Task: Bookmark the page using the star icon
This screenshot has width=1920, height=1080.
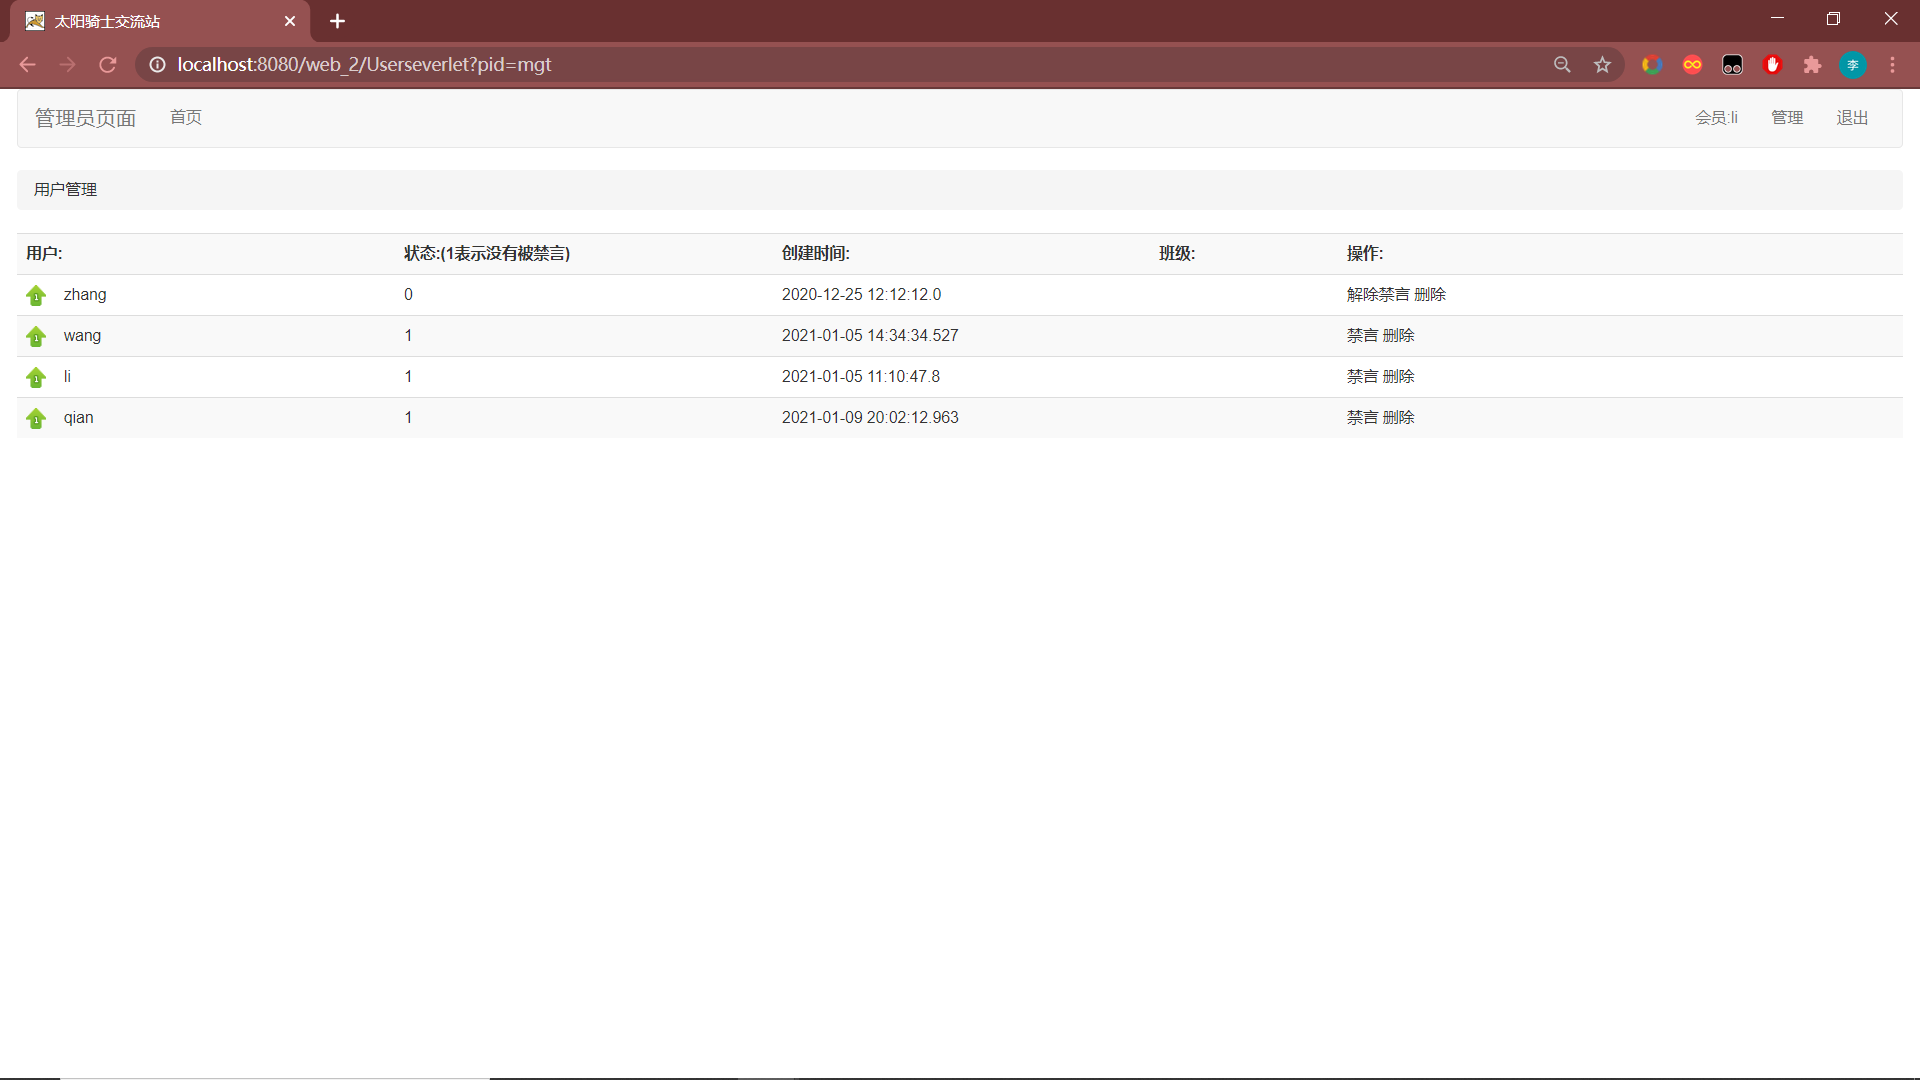Action: [x=1603, y=64]
